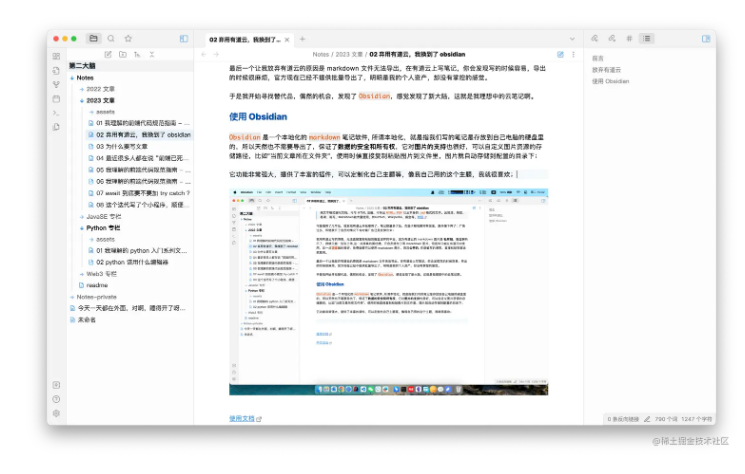The image size is (745, 474).
Task: Toggle reading/edit mode pencil icon
Action: [x=561, y=55]
